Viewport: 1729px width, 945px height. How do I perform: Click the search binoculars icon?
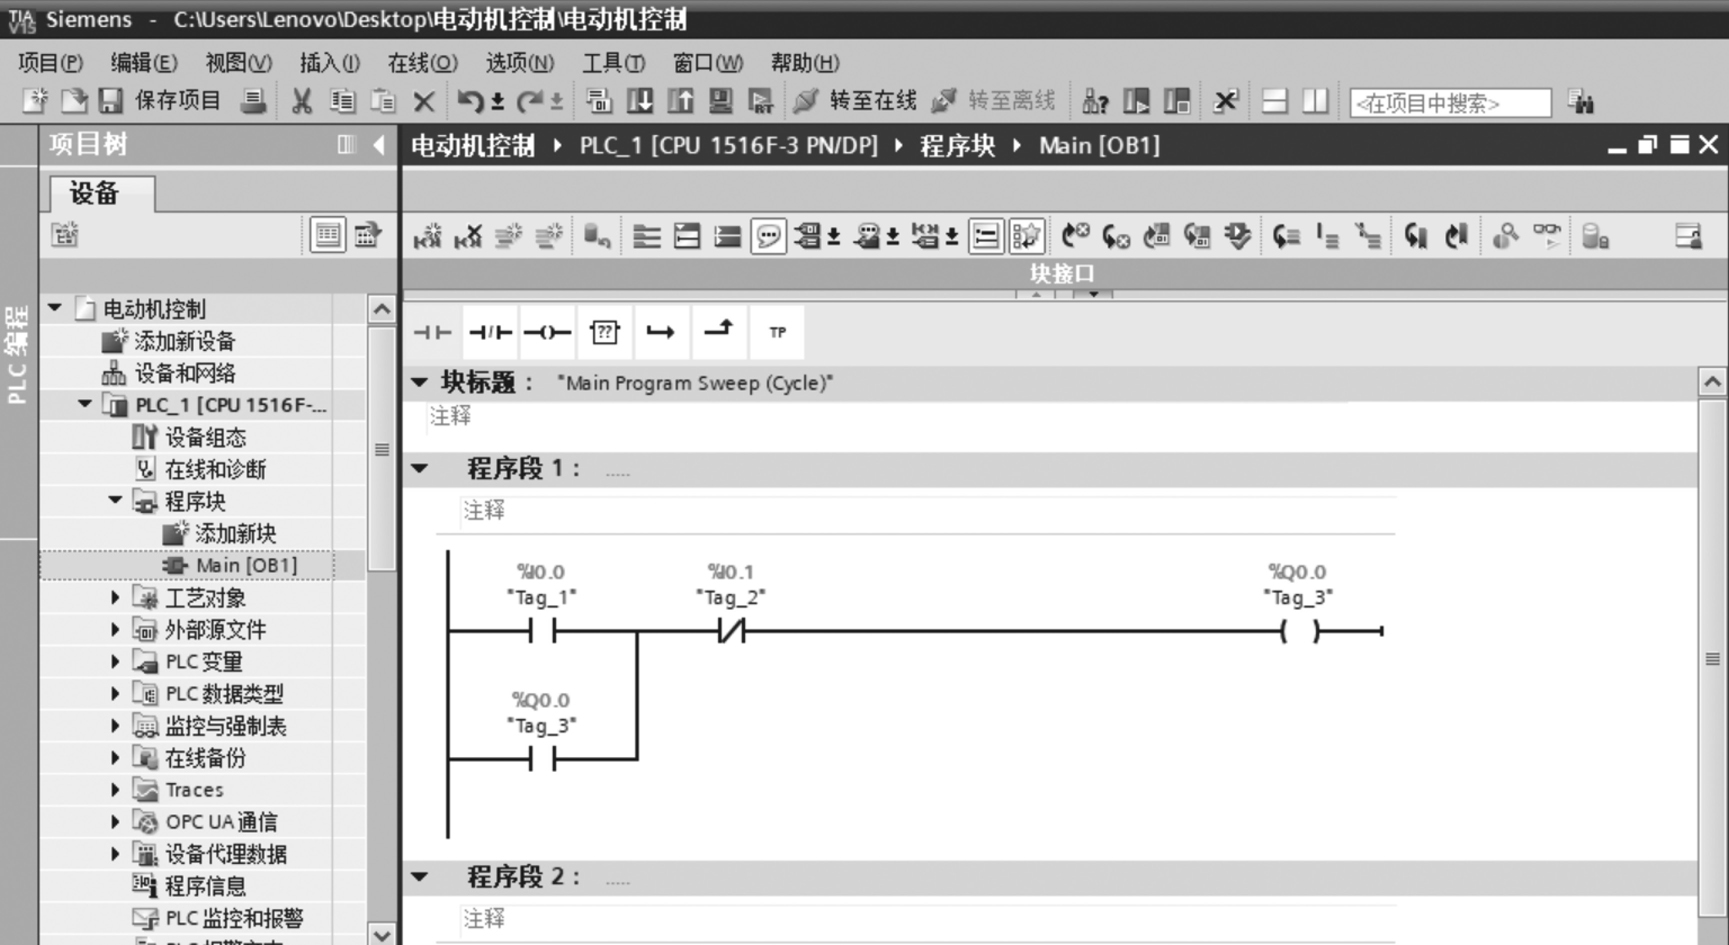click(1580, 102)
